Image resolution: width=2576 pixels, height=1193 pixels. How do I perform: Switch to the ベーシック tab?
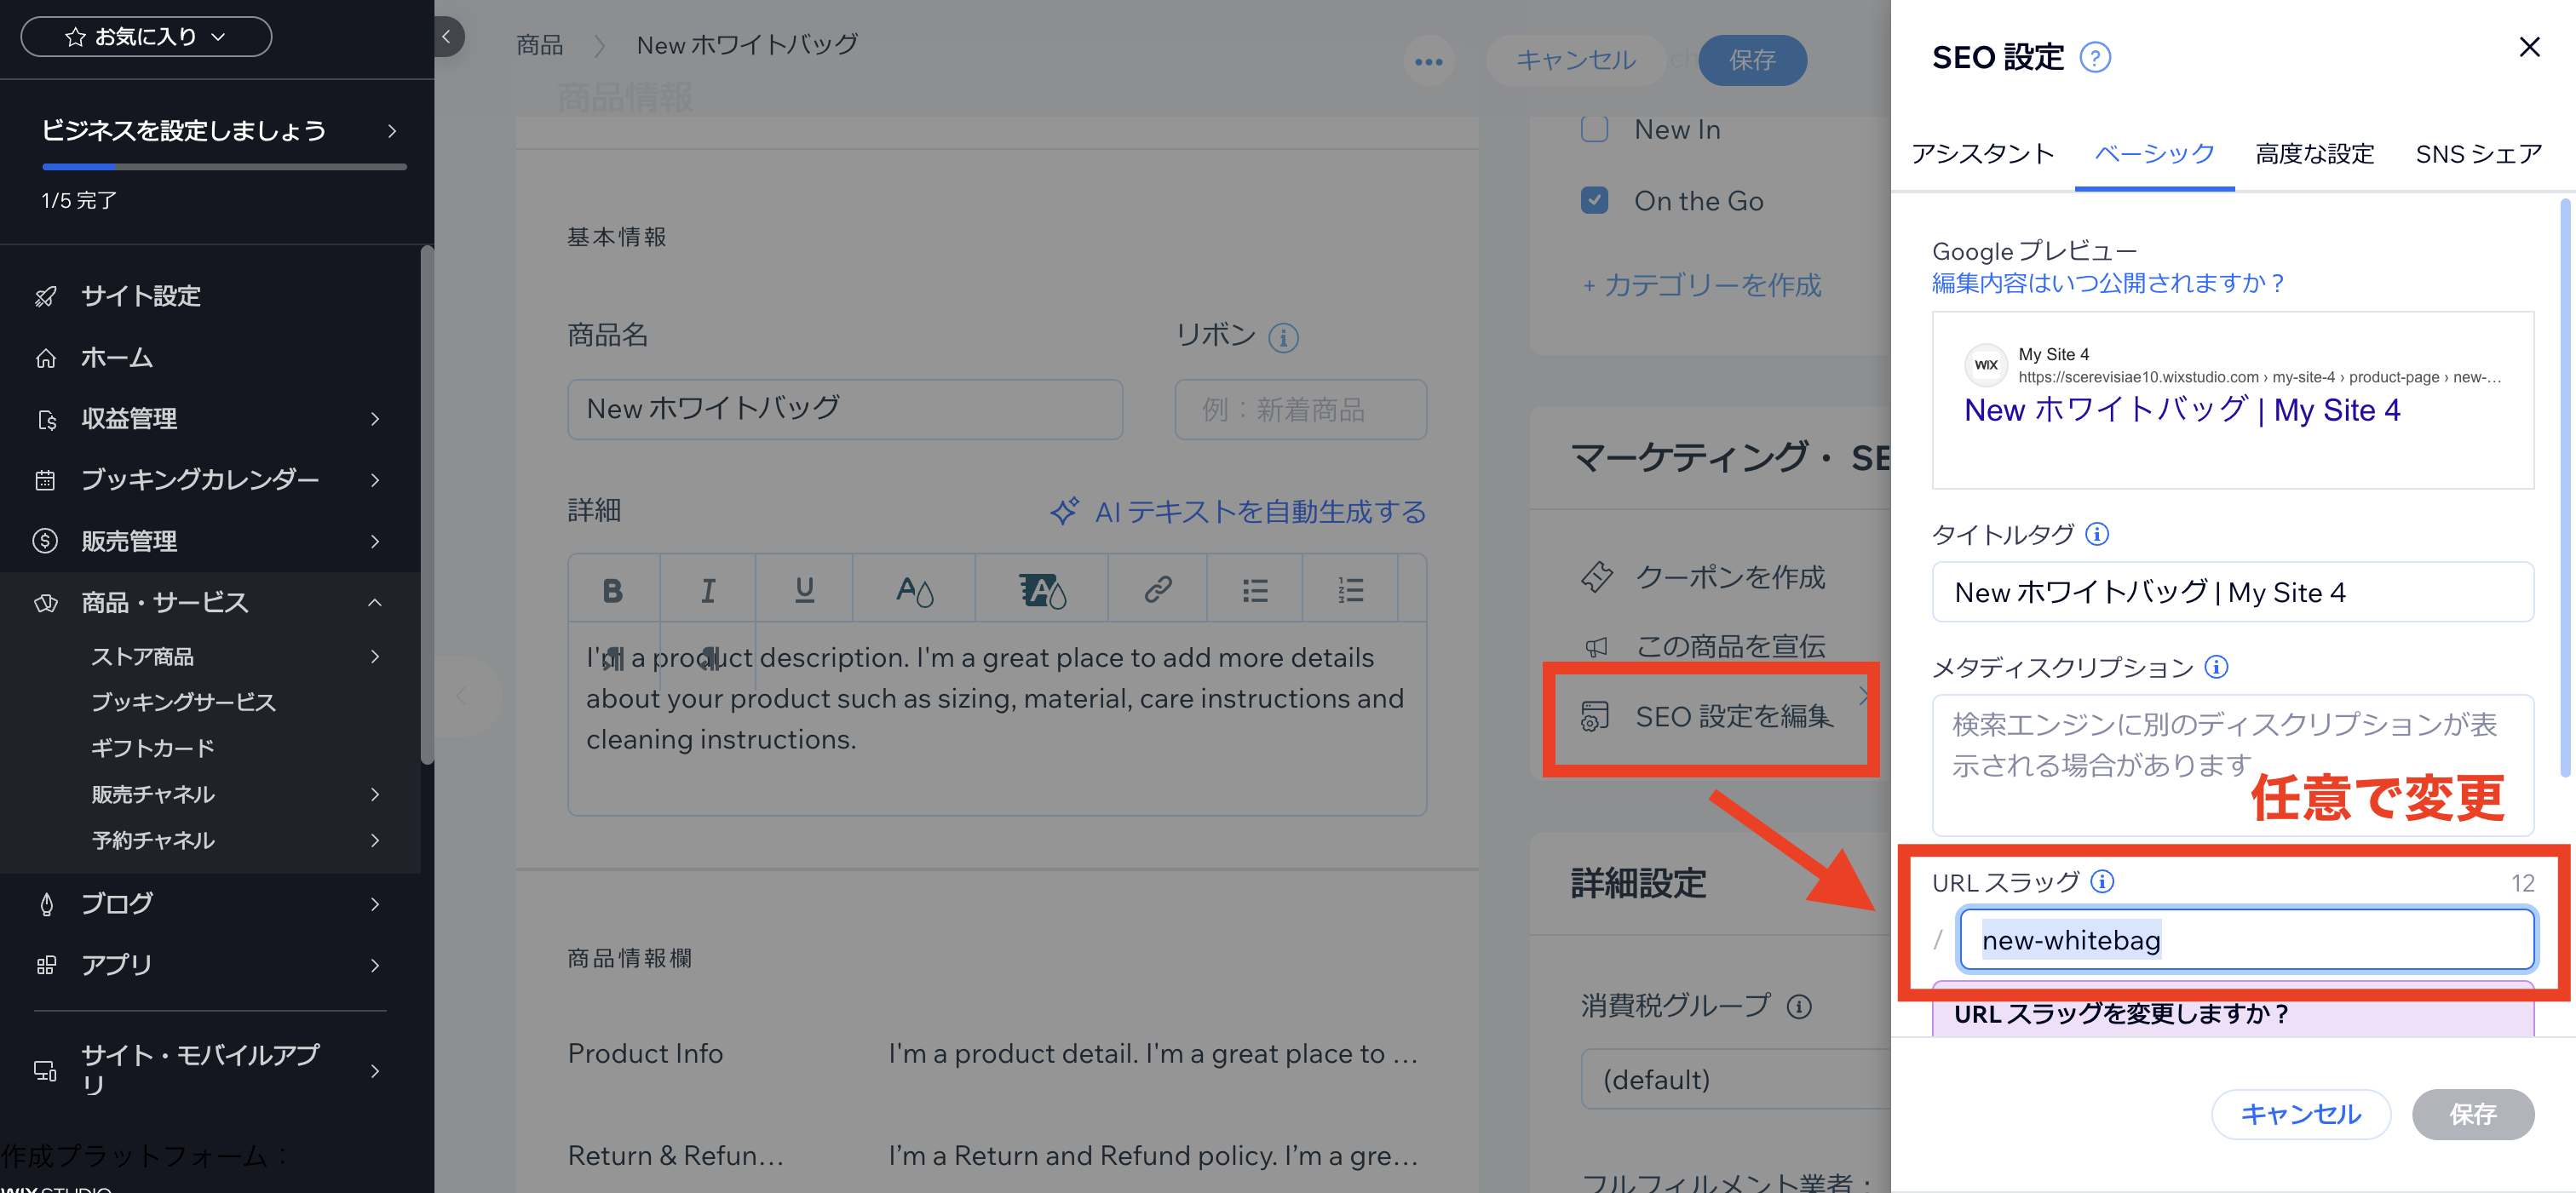pyautogui.click(x=2154, y=154)
